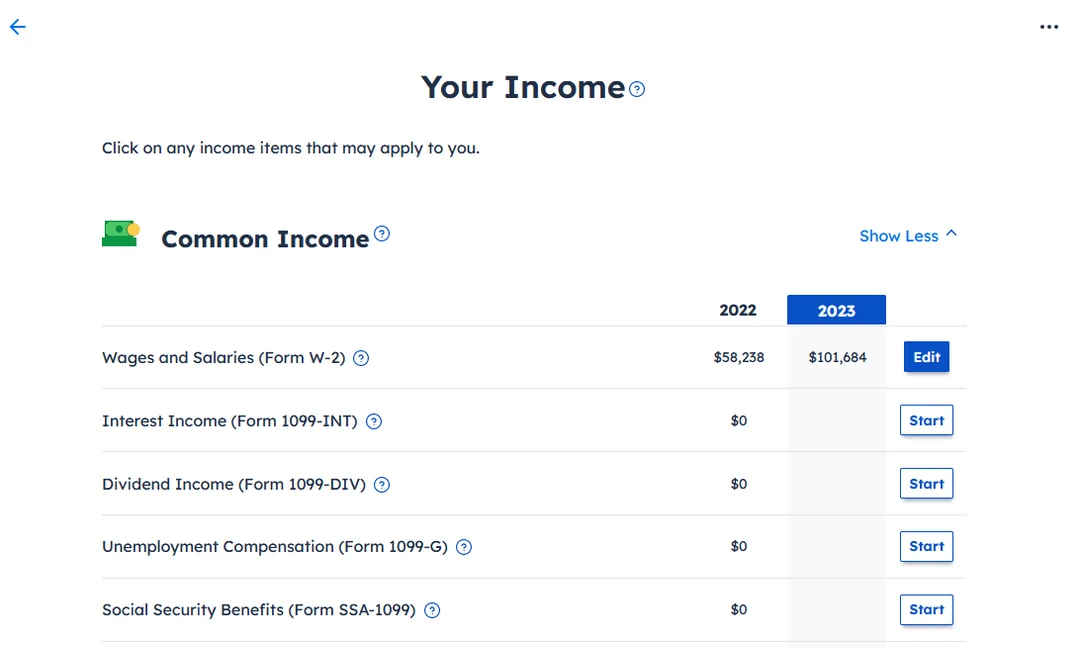Image resolution: width=1080 pixels, height=648 pixels.
Task: Click the Show Less link
Action: pos(898,235)
